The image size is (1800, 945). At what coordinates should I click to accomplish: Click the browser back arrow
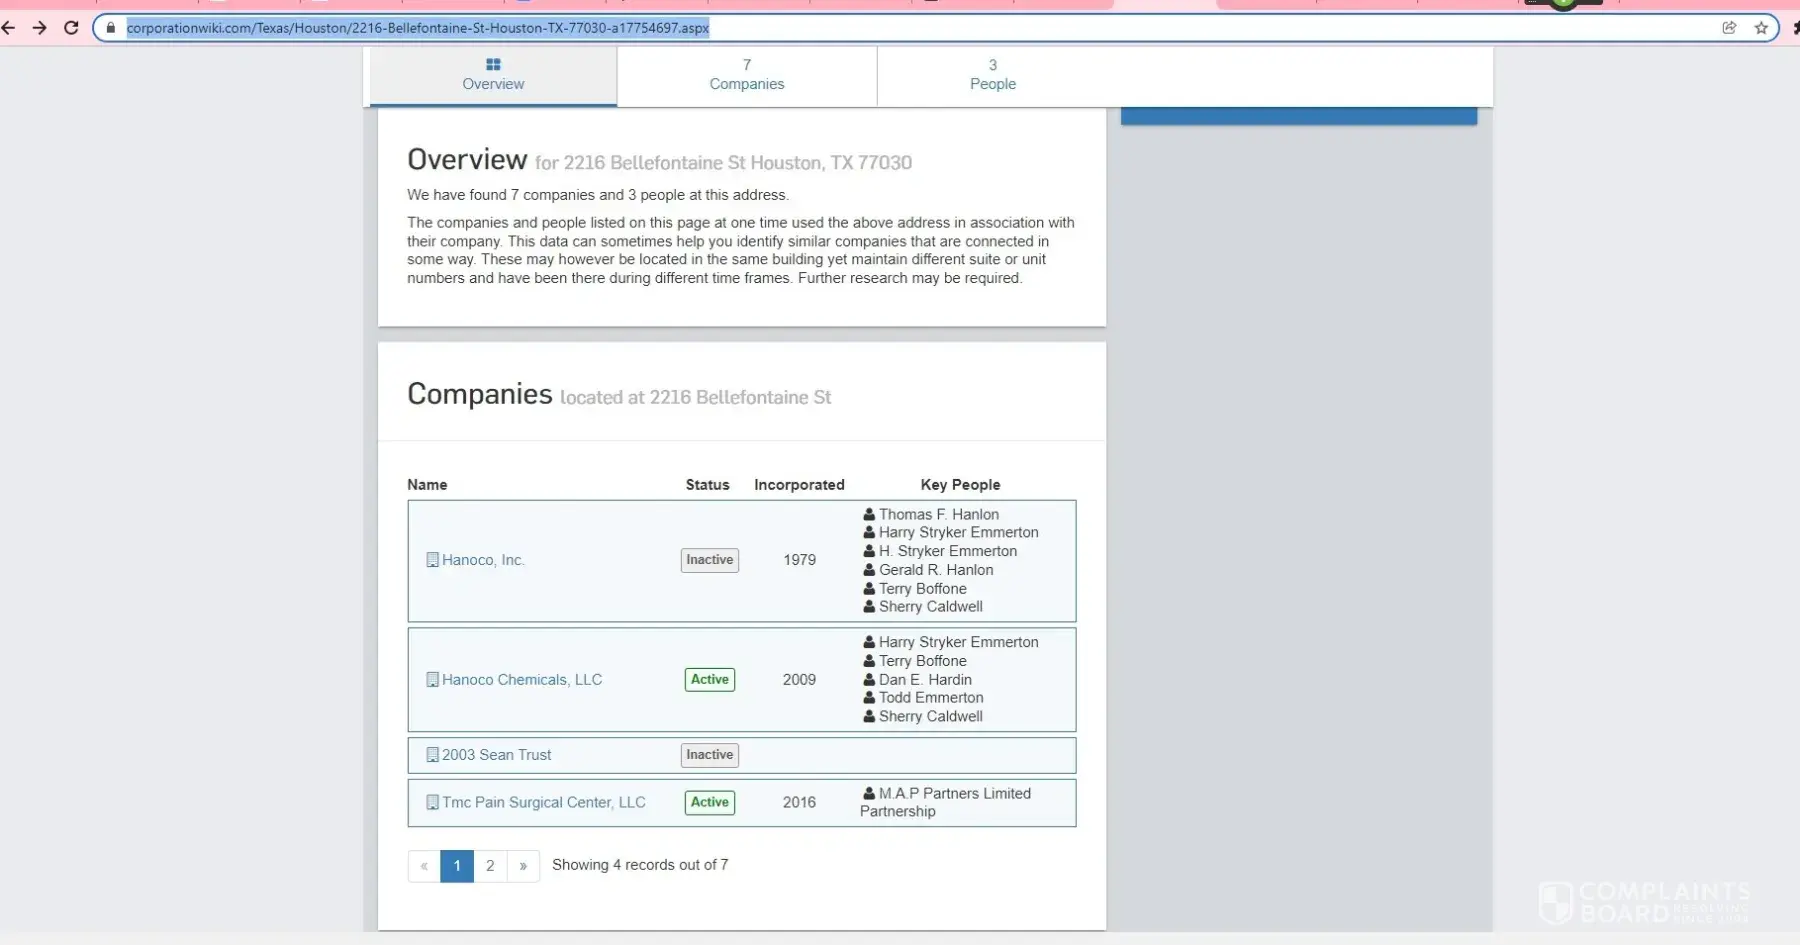[9, 28]
